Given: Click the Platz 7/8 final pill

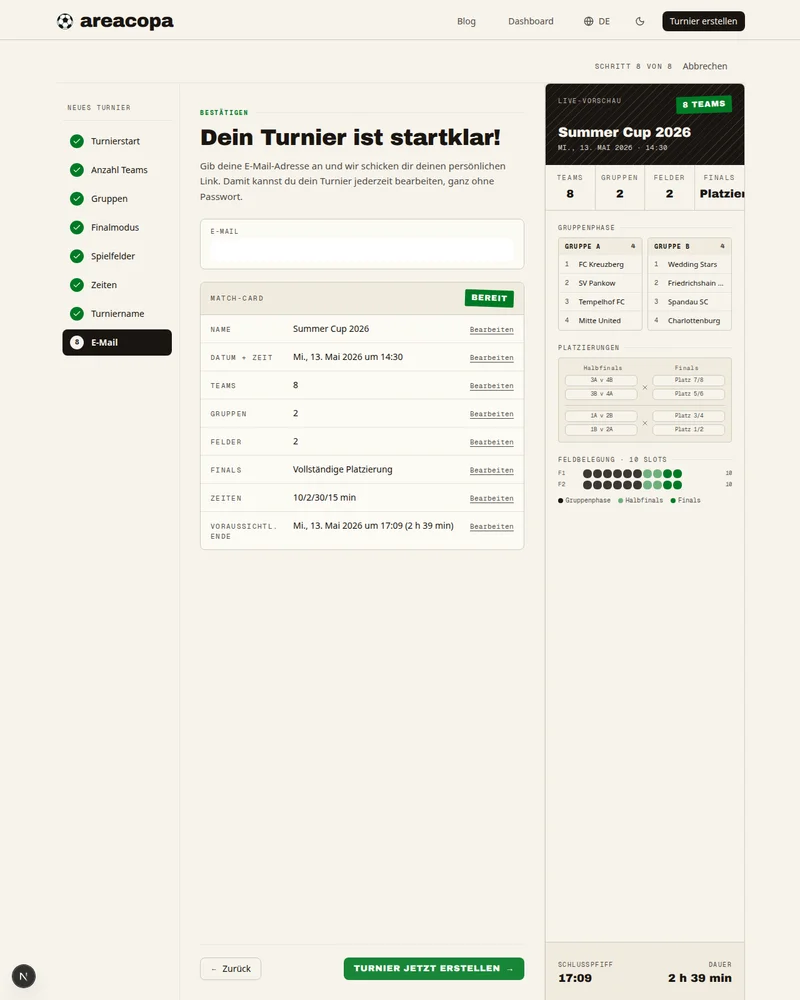Looking at the screenshot, I should point(688,380).
